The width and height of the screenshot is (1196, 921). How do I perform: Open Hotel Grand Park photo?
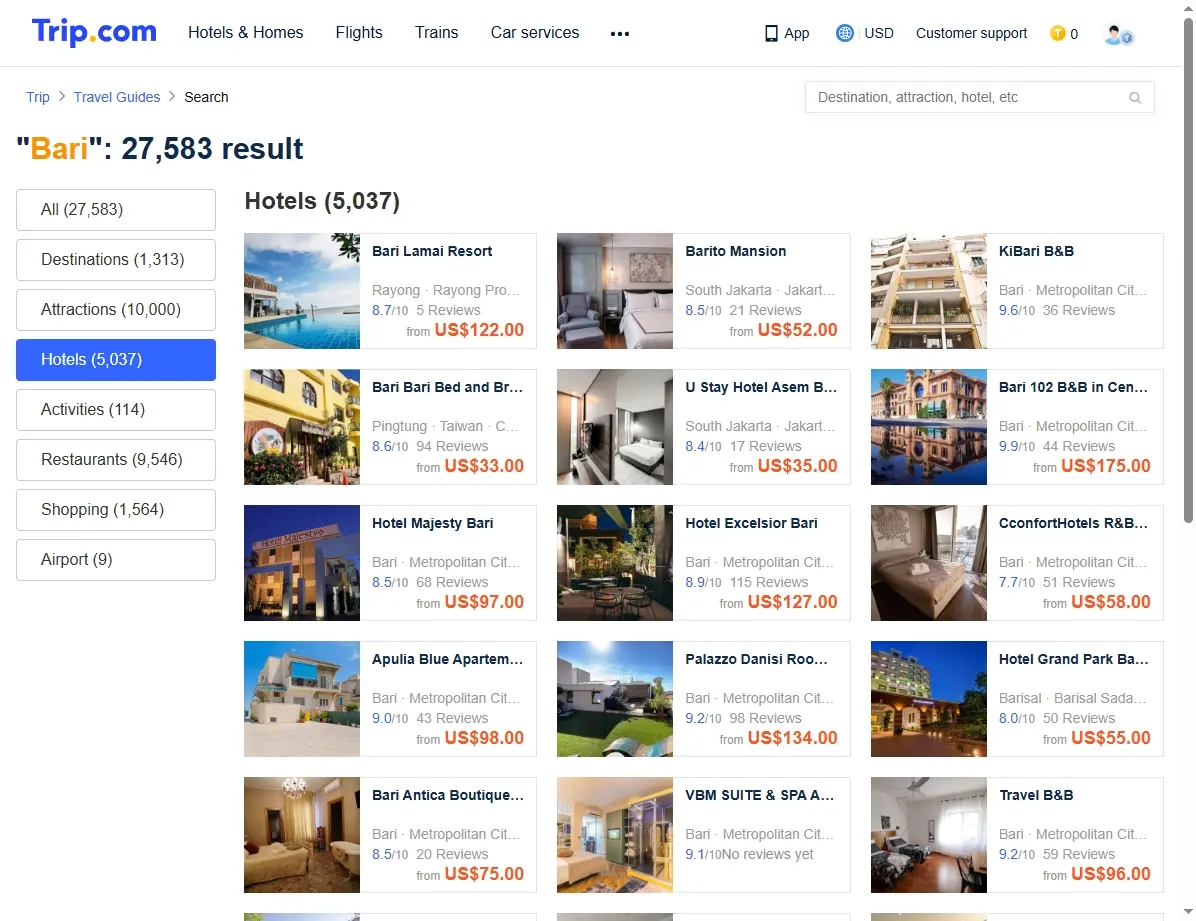tap(928, 699)
